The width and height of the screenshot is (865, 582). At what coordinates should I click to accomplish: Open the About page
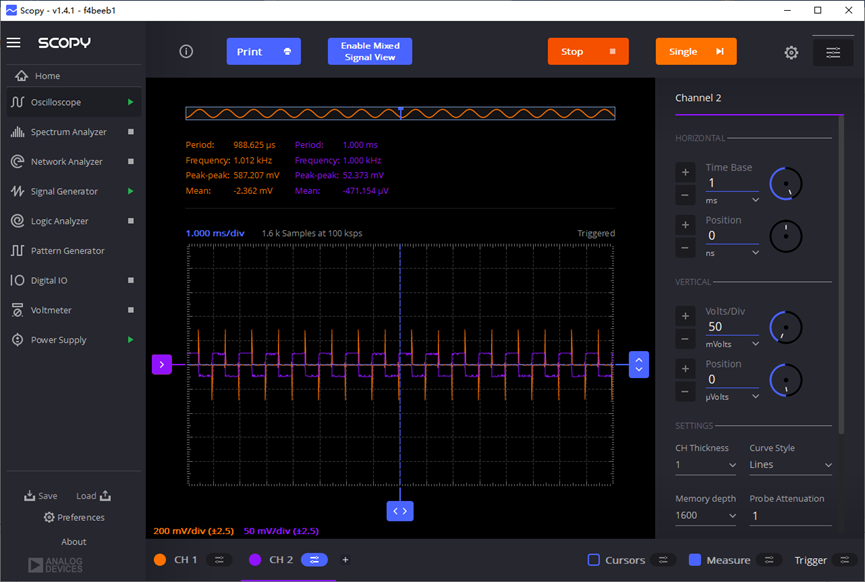click(74, 542)
